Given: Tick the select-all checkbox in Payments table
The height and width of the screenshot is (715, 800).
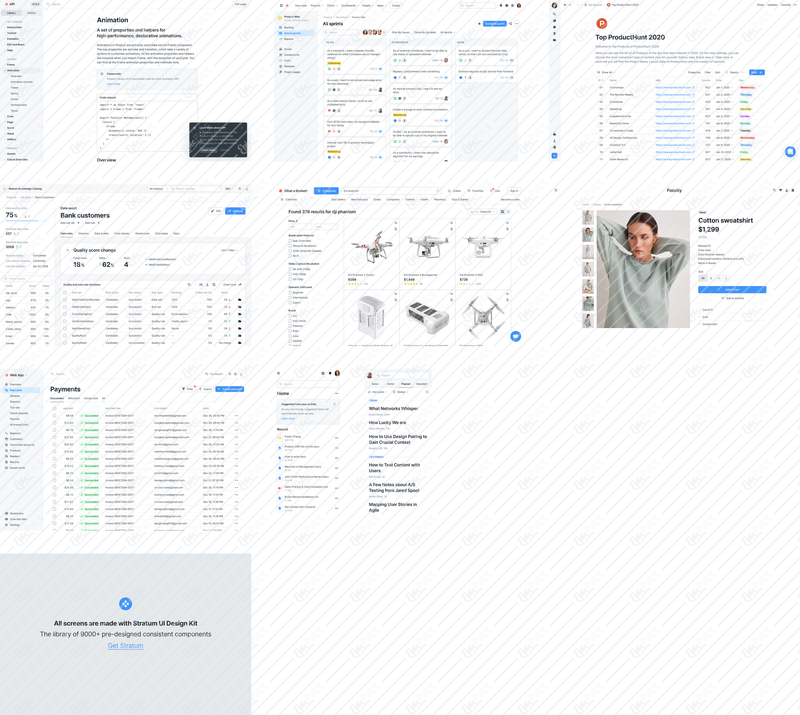Looking at the screenshot, I should pos(55,408).
